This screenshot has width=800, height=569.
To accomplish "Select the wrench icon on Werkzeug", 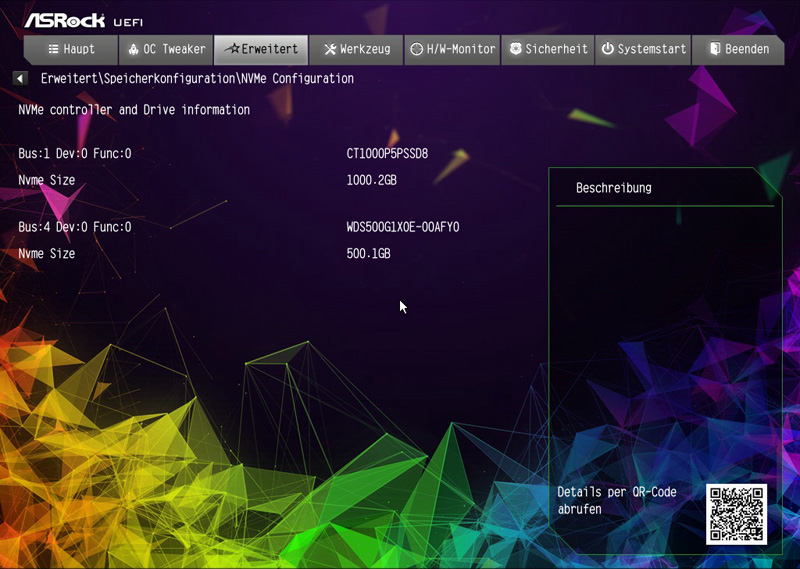I will point(330,49).
